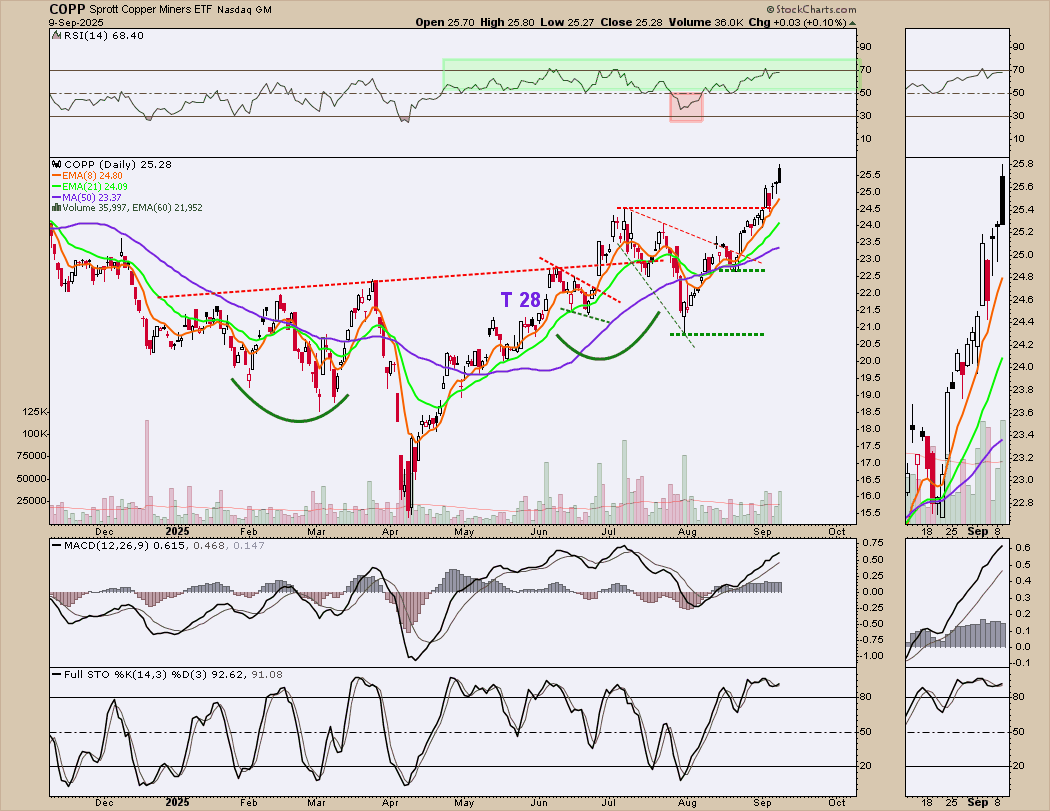Click the 50000 volume axis label

pyautogui.click(x=33, y=478)
